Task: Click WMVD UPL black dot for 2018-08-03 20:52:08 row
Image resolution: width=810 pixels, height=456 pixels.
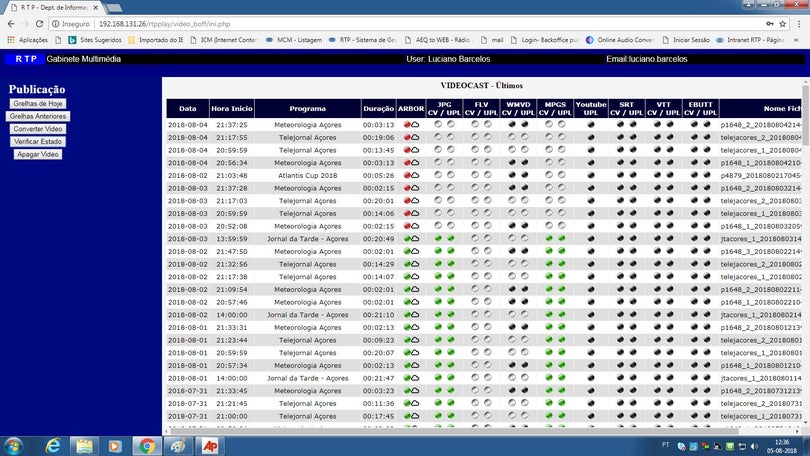Action: click(x=524, y=226)
